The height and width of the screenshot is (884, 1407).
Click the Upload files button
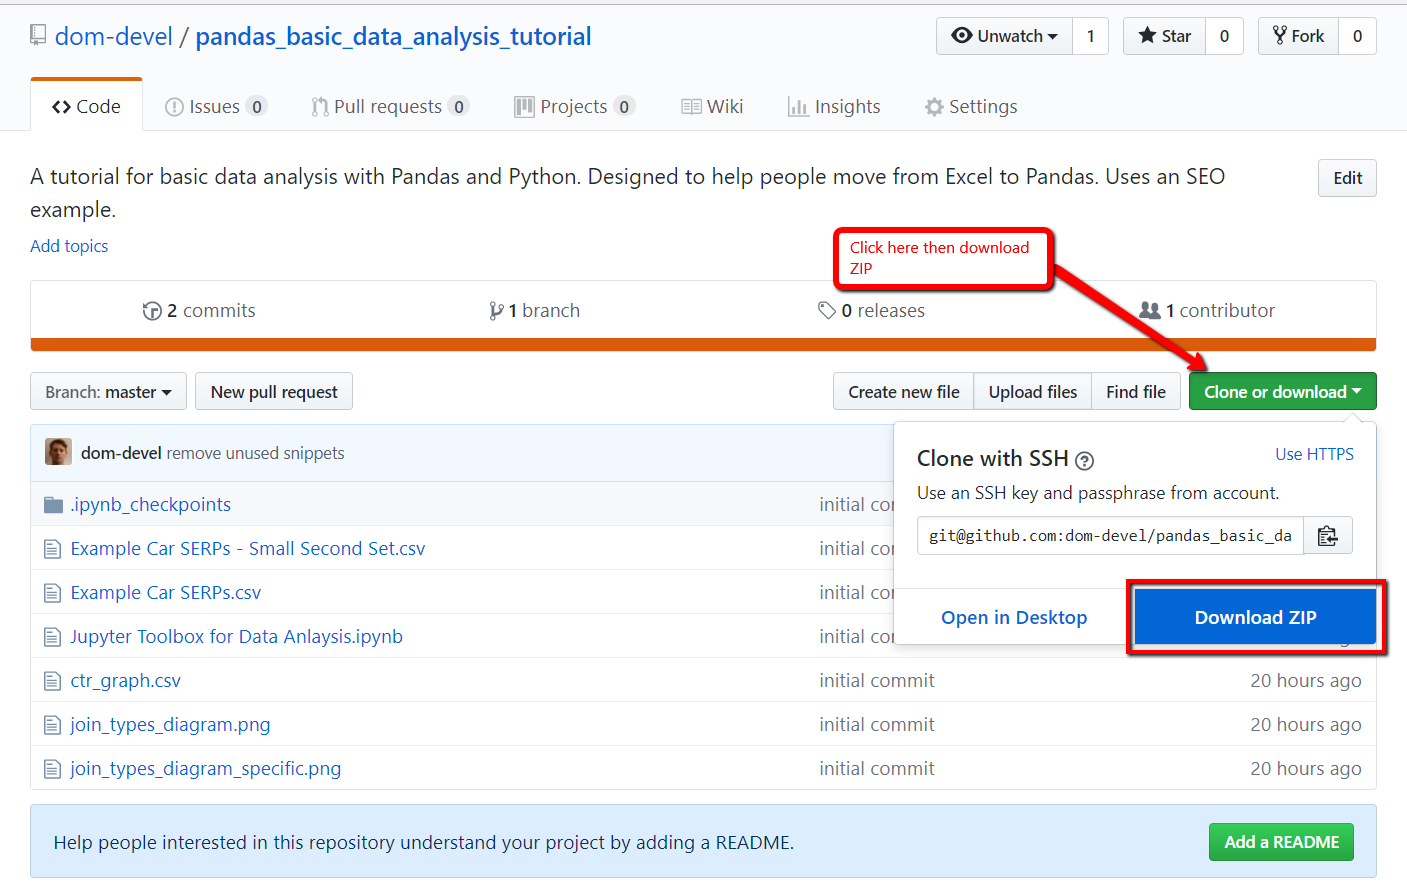pos(1033,392)
